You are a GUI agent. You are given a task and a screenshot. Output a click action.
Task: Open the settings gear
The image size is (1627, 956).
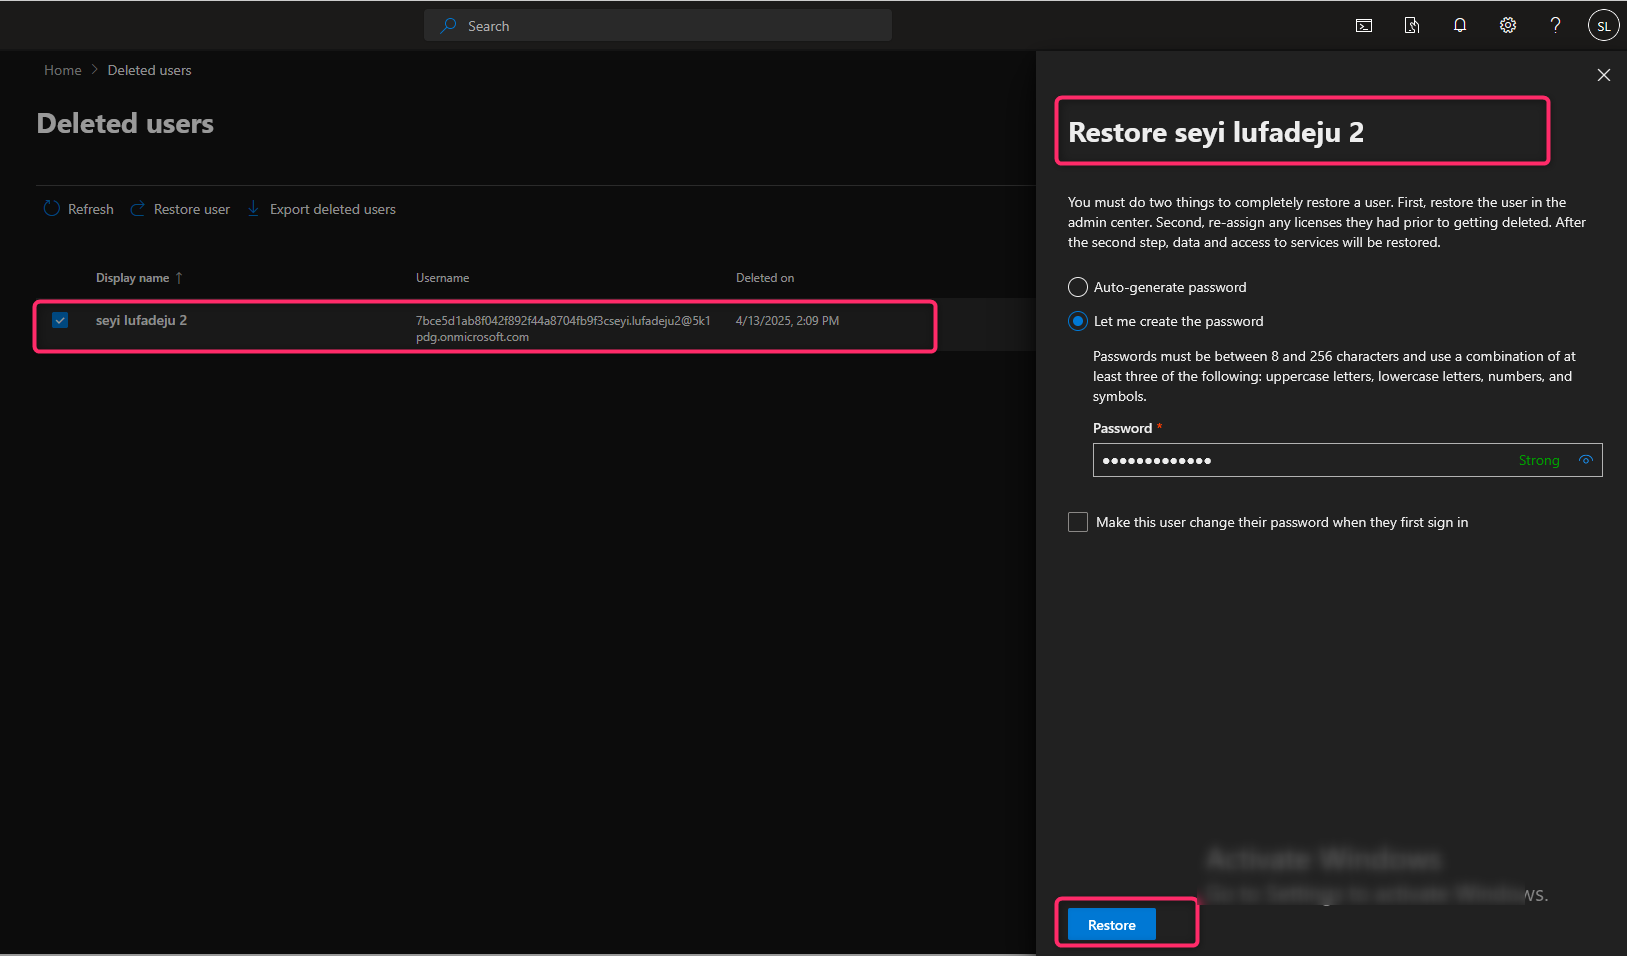pyautogui.click(x=1508, y=26)
